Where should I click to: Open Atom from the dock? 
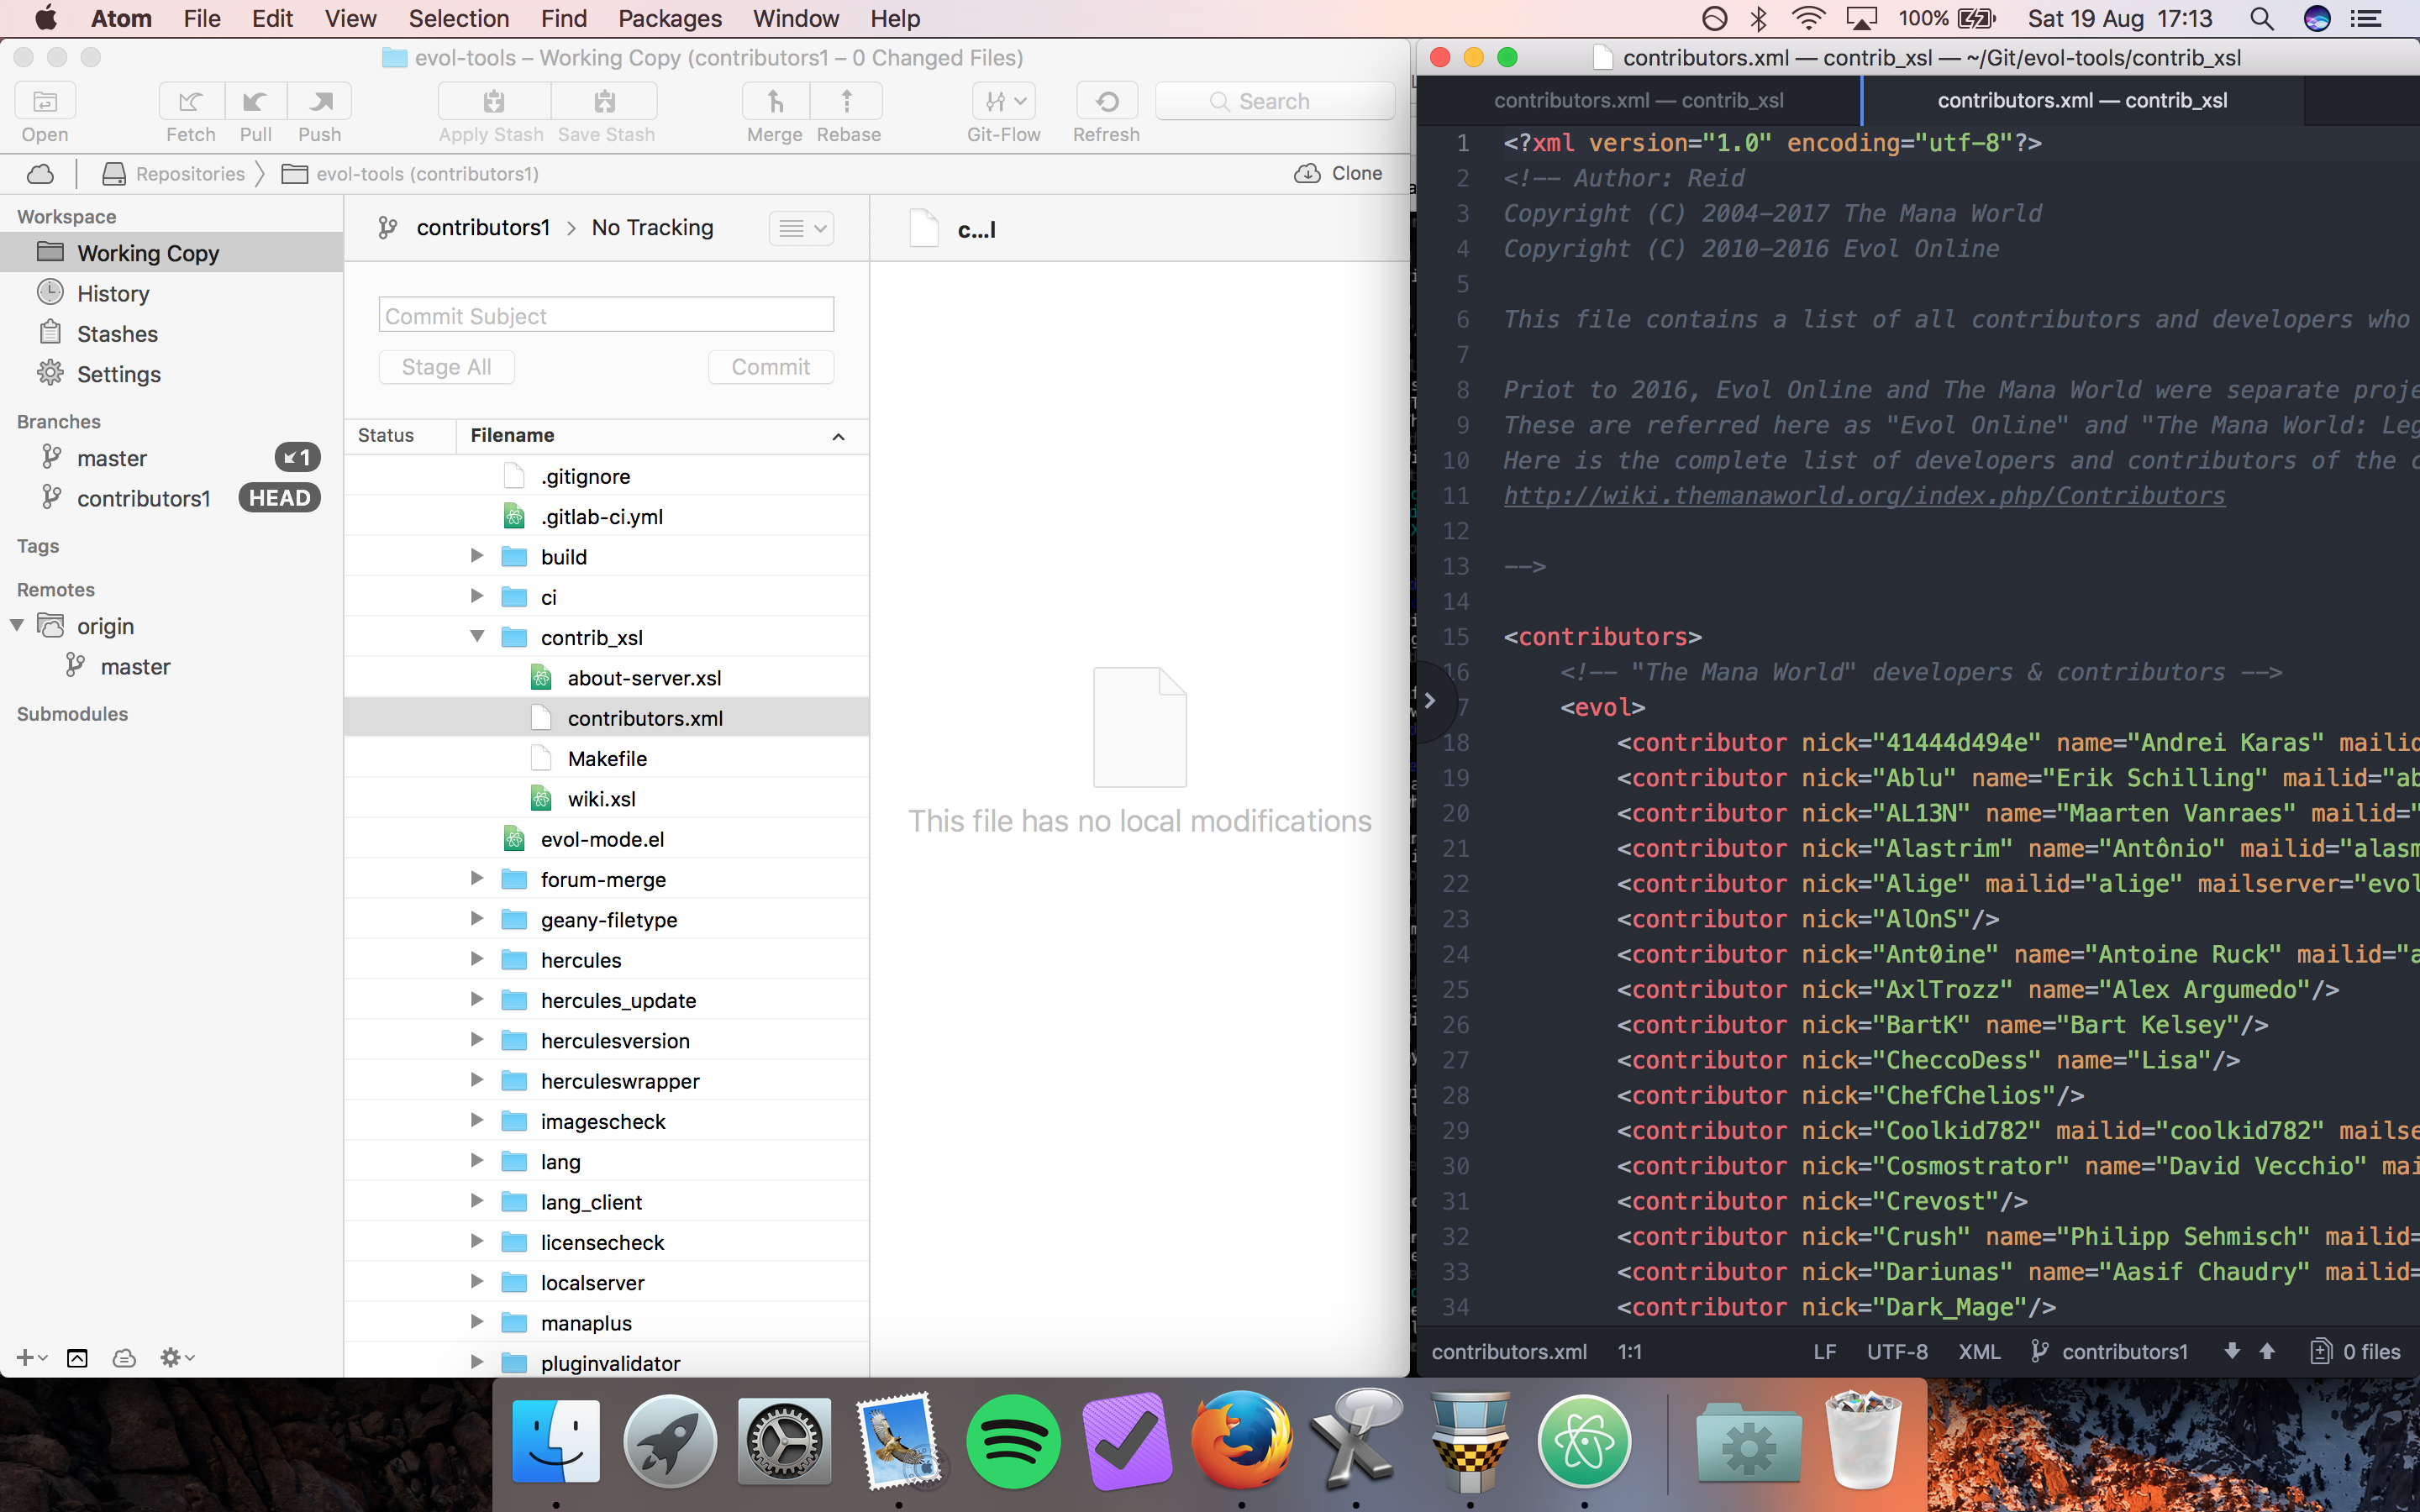(x=1584, y=1441)
